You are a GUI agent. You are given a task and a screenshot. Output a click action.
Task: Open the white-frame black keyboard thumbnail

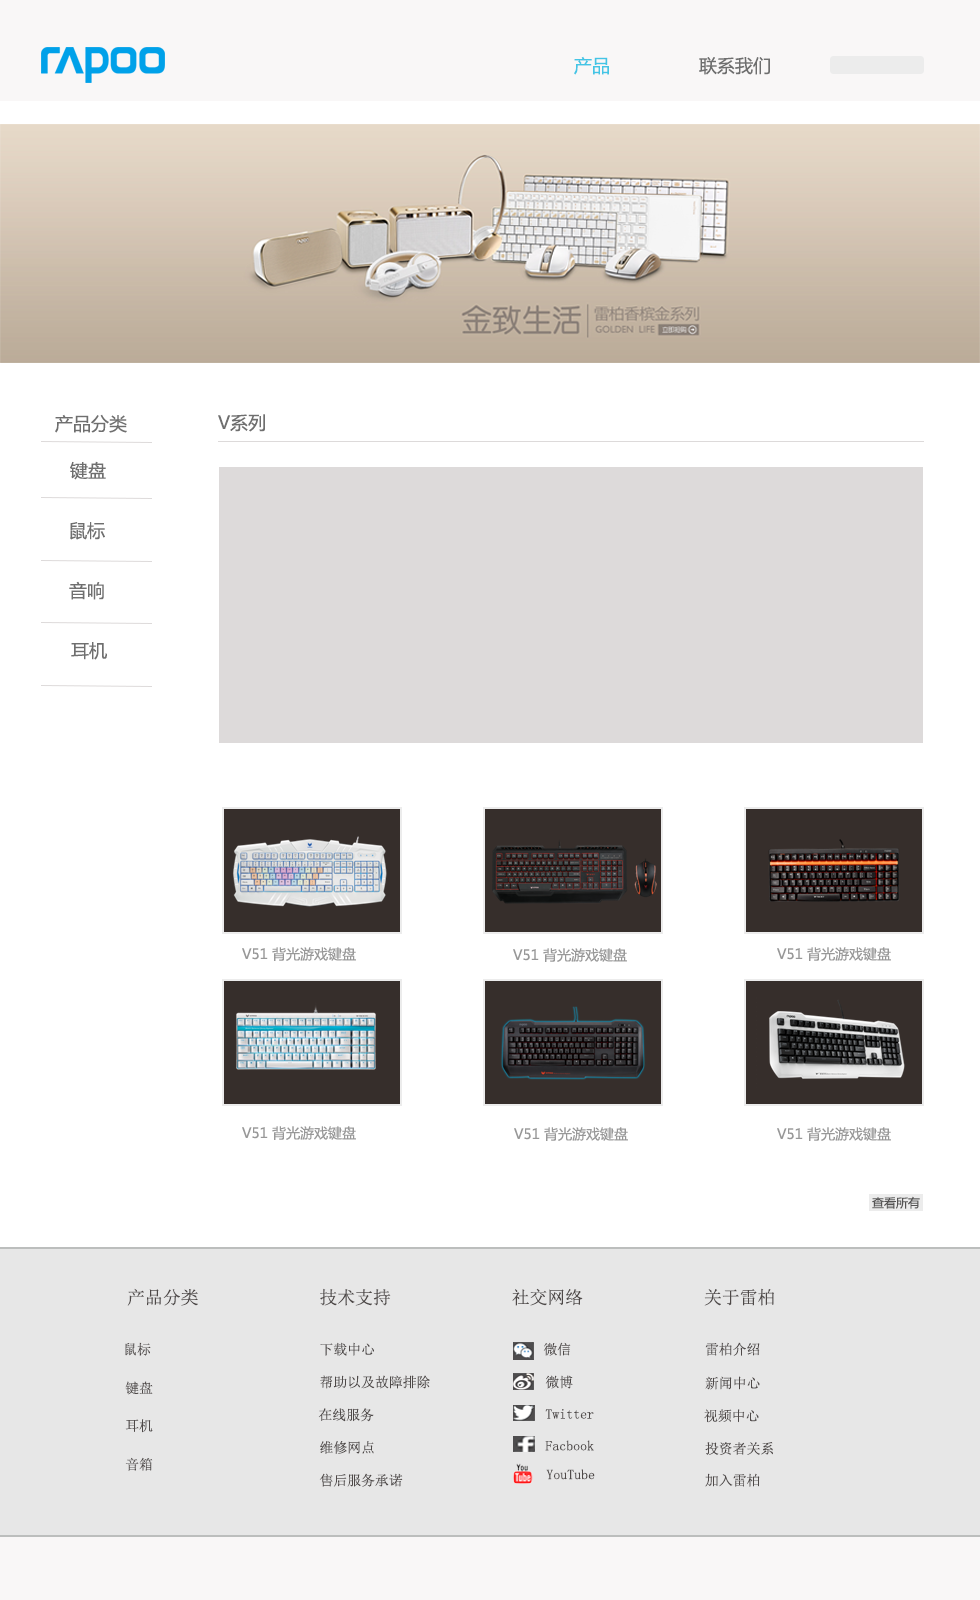[x=834, y=1043]
